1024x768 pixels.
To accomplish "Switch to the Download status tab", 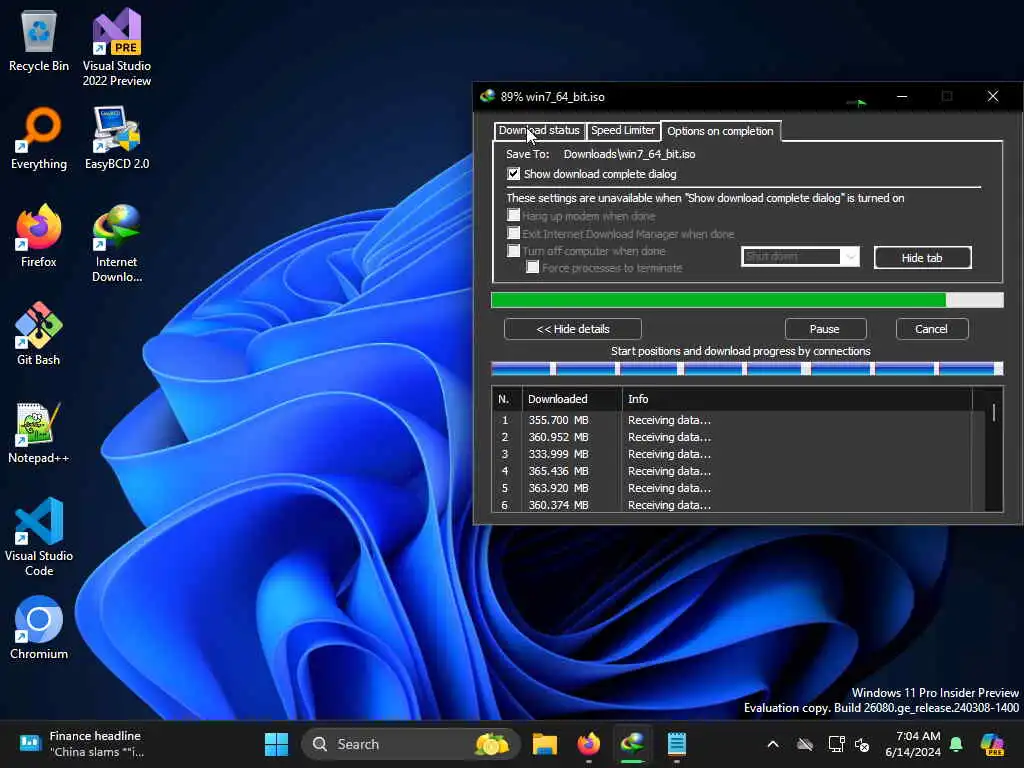I will pos(539,131).
